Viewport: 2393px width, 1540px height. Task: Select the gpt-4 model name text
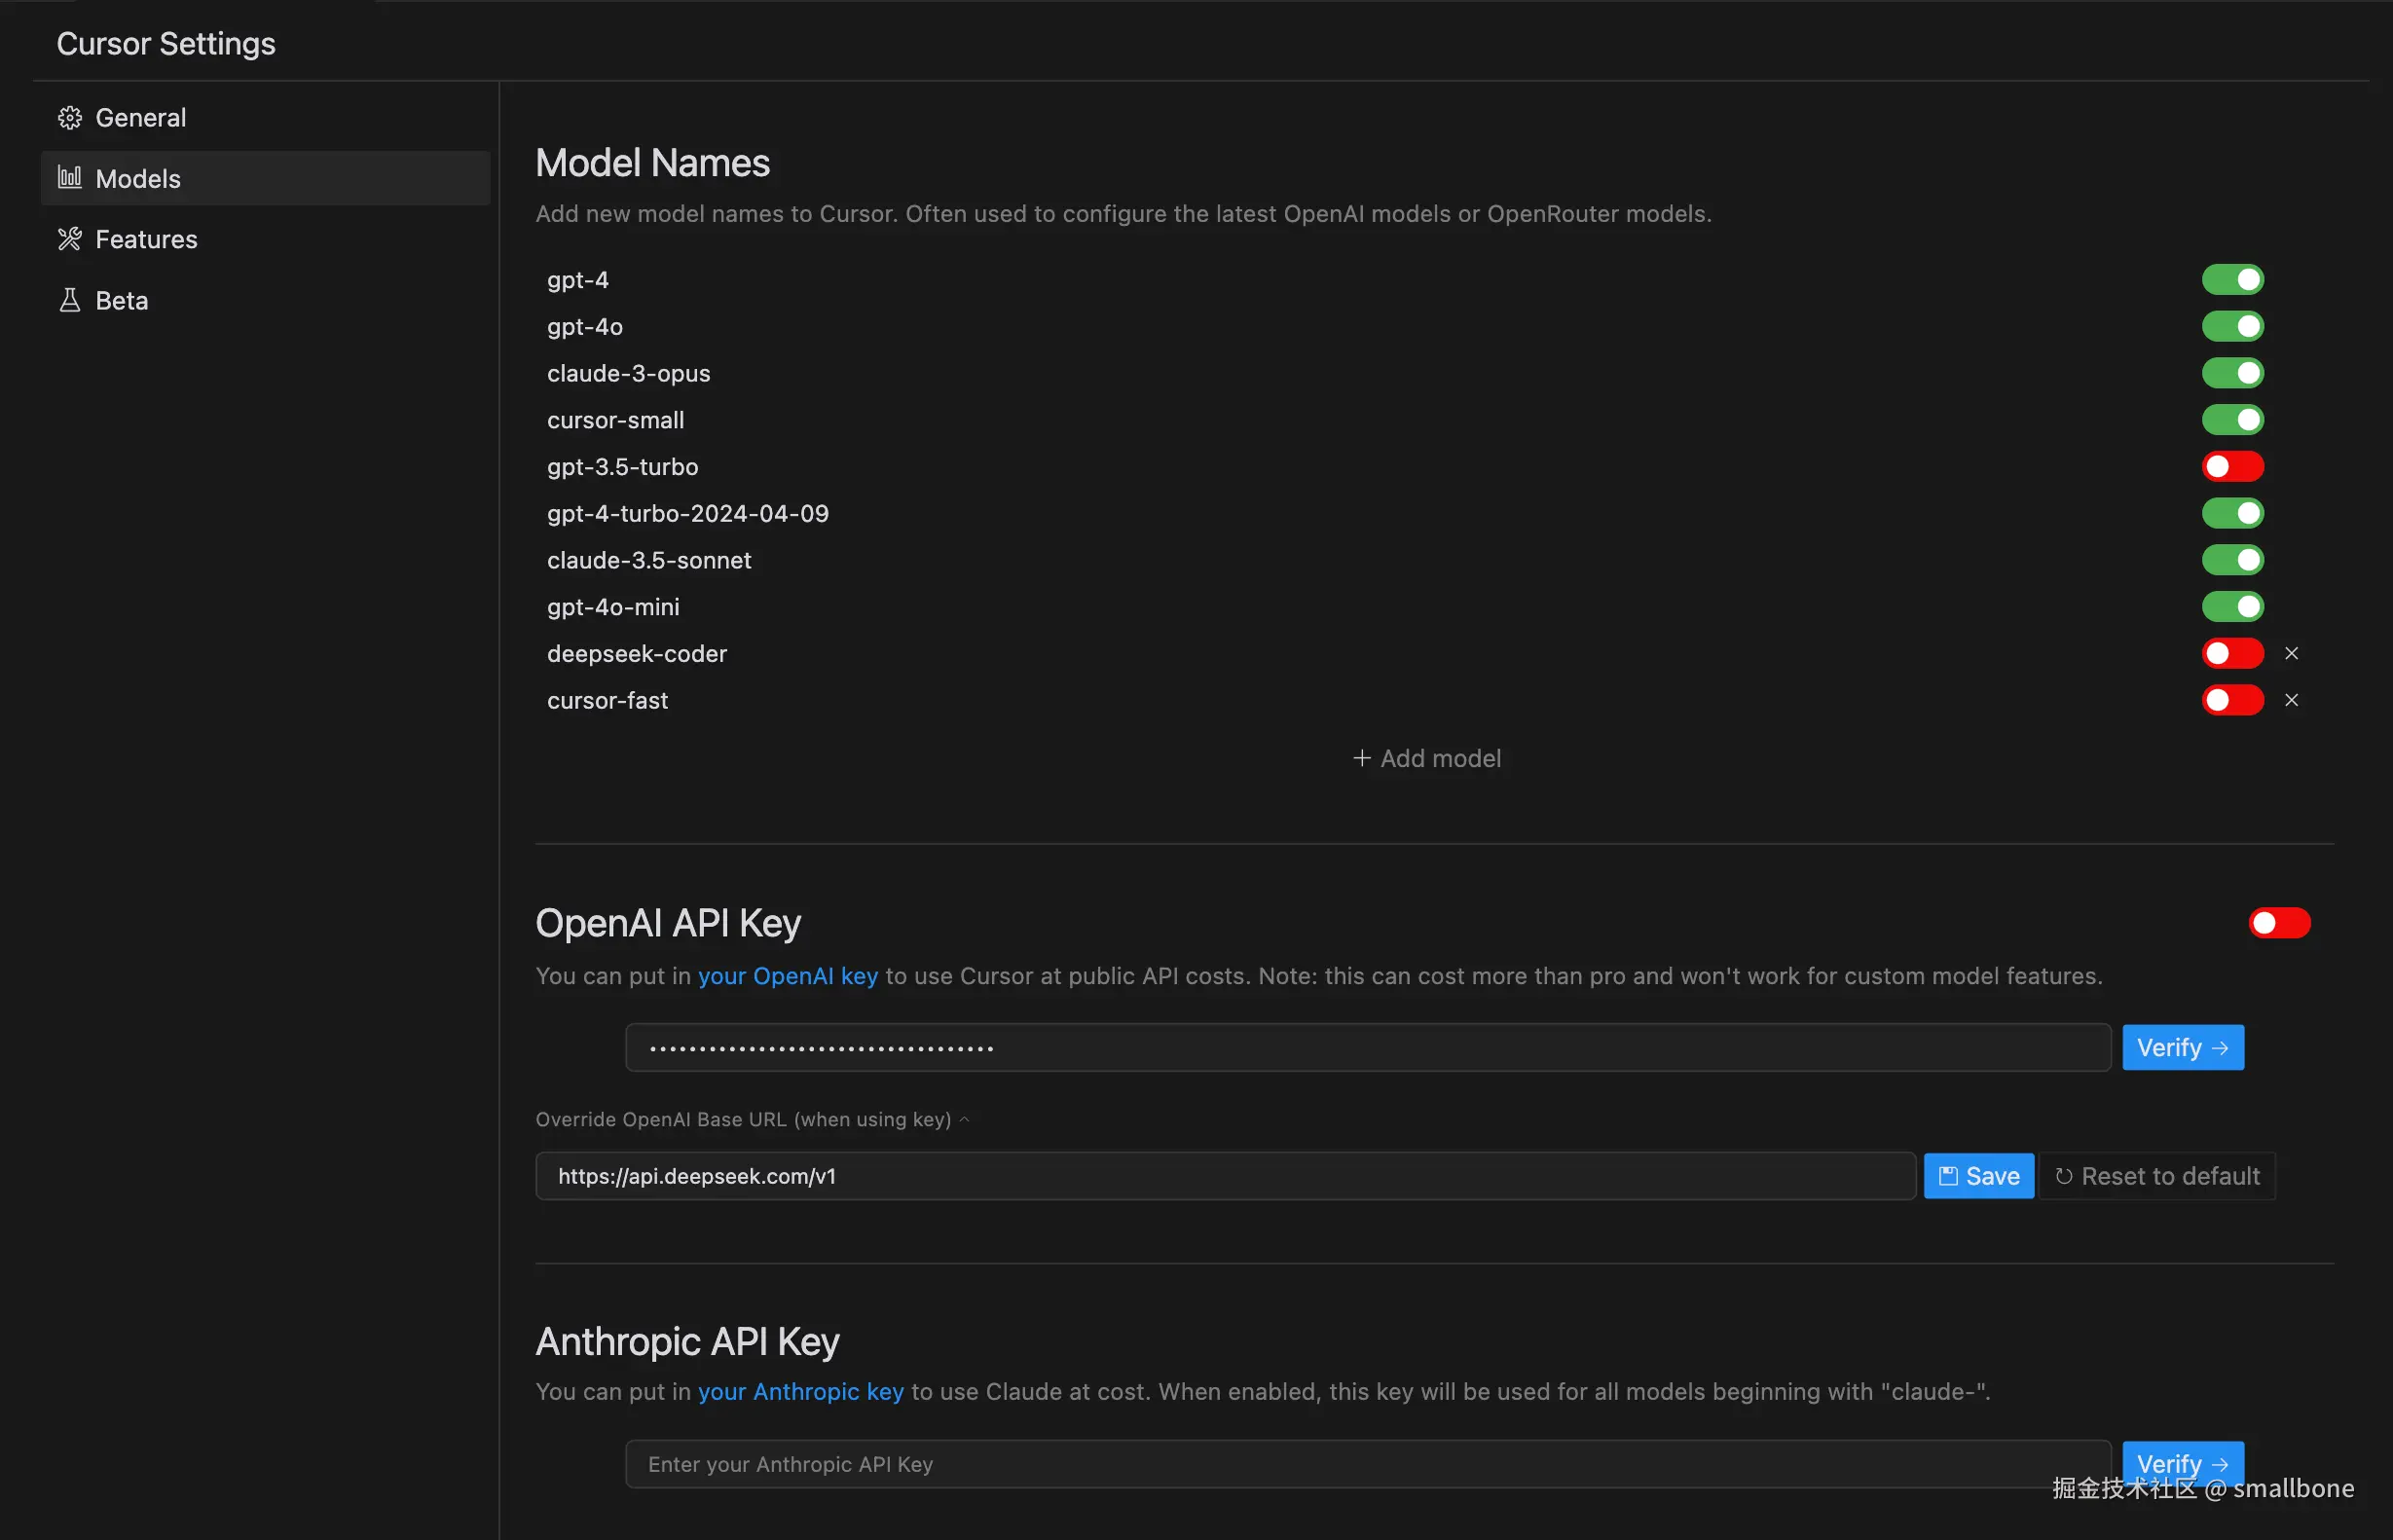coord(578,280)
